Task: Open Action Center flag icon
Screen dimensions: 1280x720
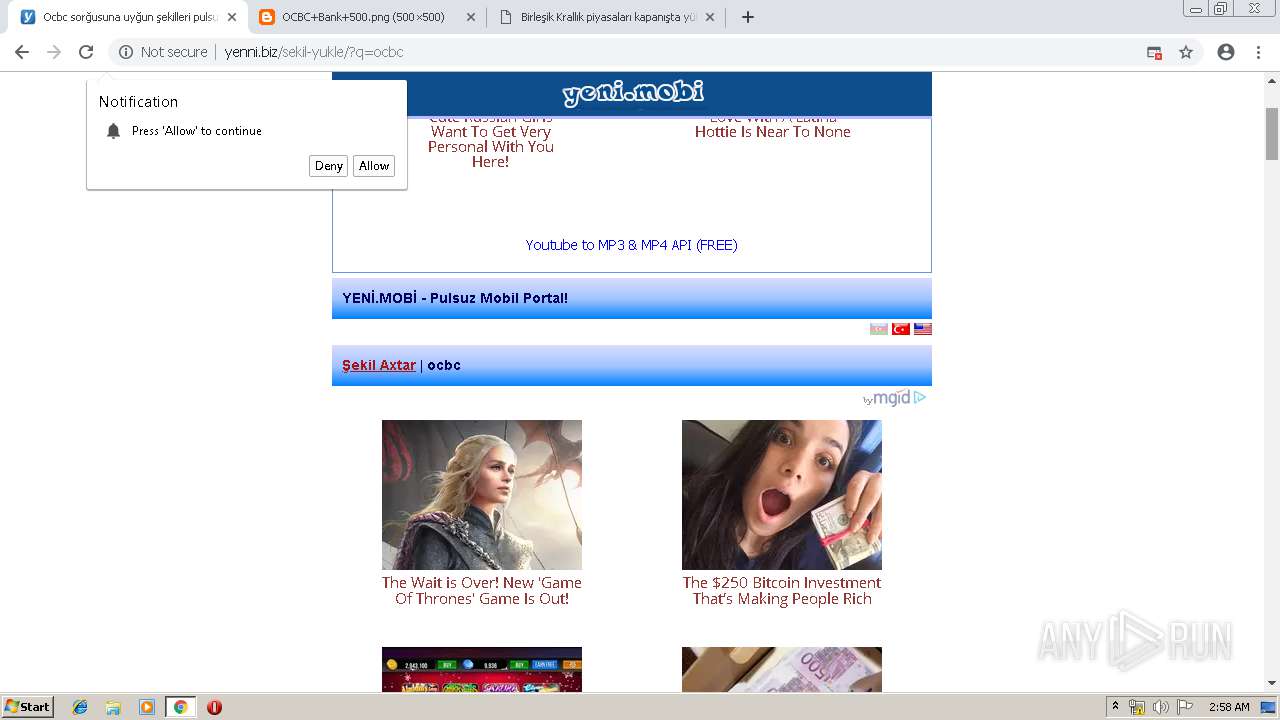Action: tap(1185, 707)
